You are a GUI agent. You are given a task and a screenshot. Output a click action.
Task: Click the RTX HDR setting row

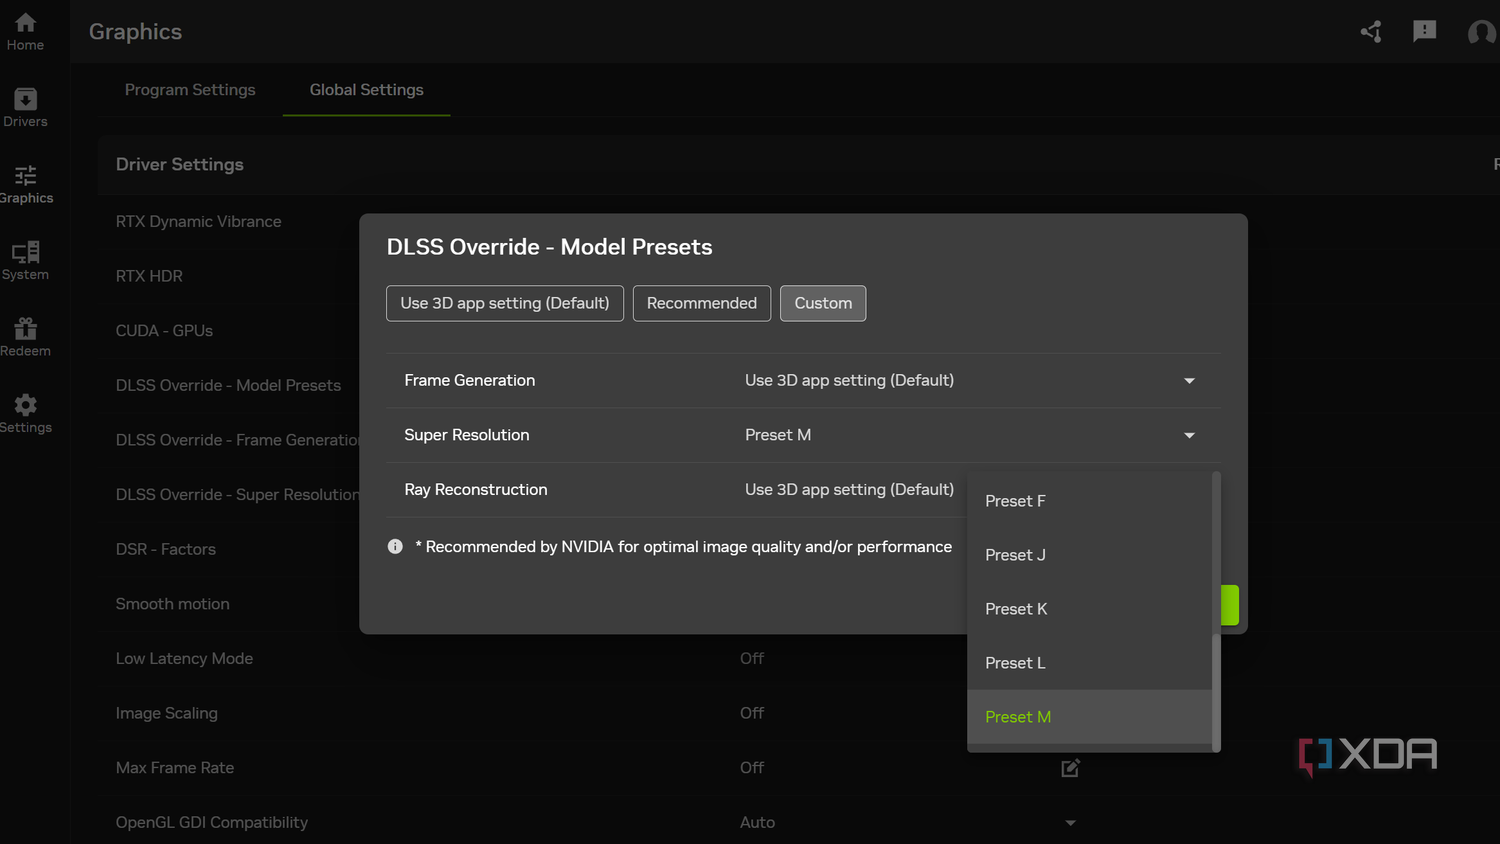(x=149, y=276)
